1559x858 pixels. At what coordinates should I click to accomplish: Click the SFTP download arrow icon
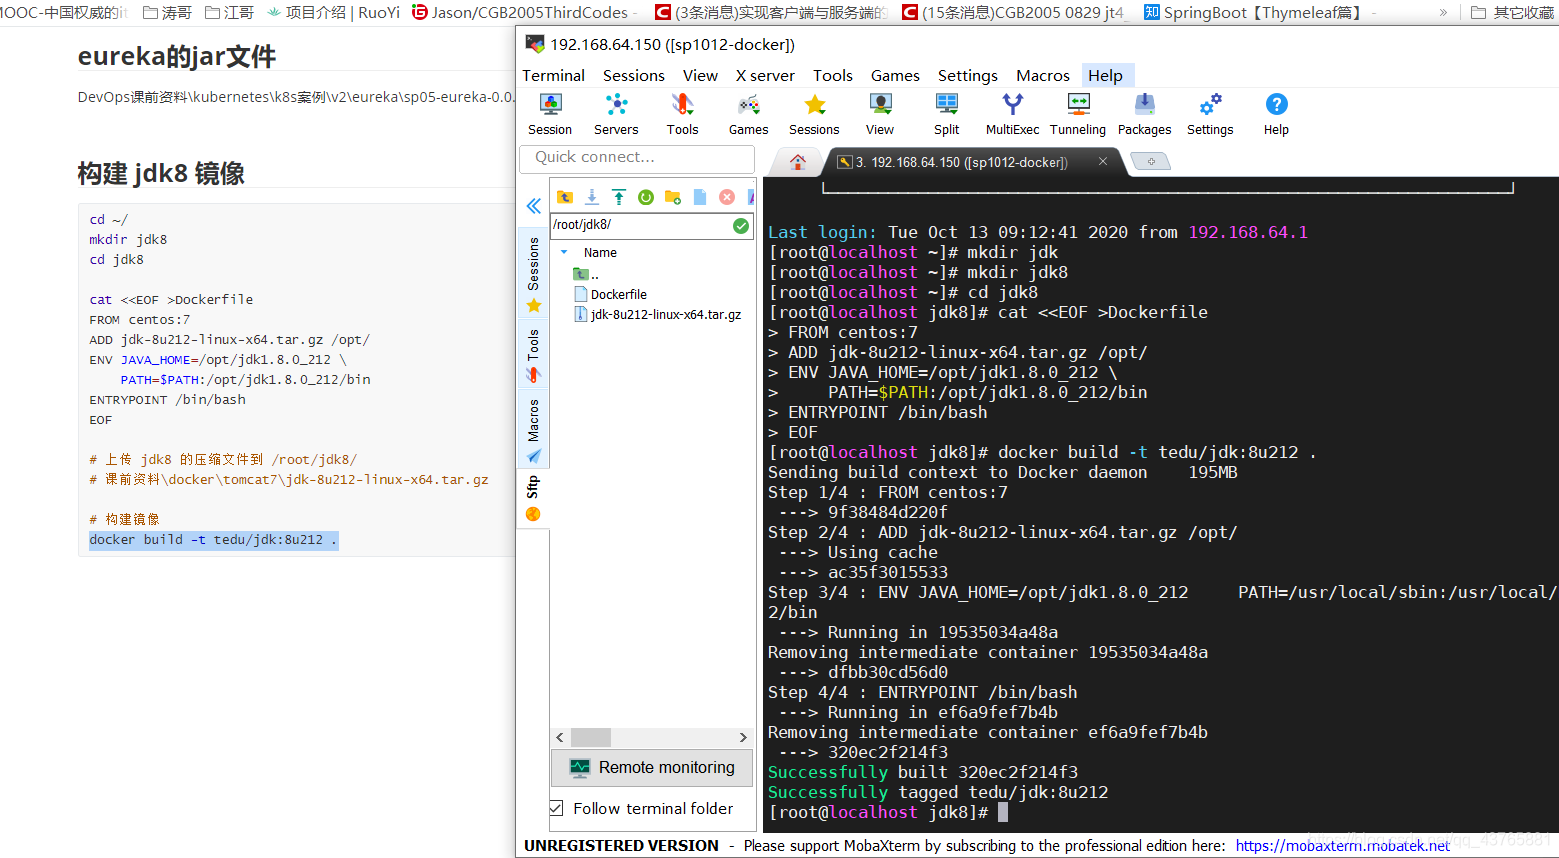pos(592,197)
